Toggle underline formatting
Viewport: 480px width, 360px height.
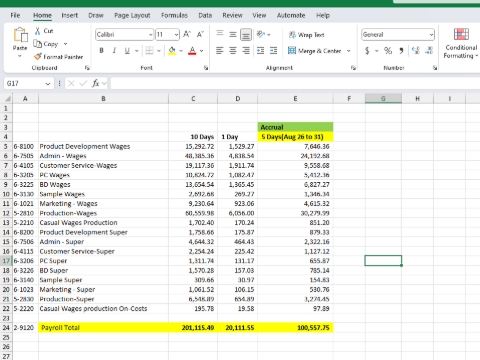pos(127,51)
